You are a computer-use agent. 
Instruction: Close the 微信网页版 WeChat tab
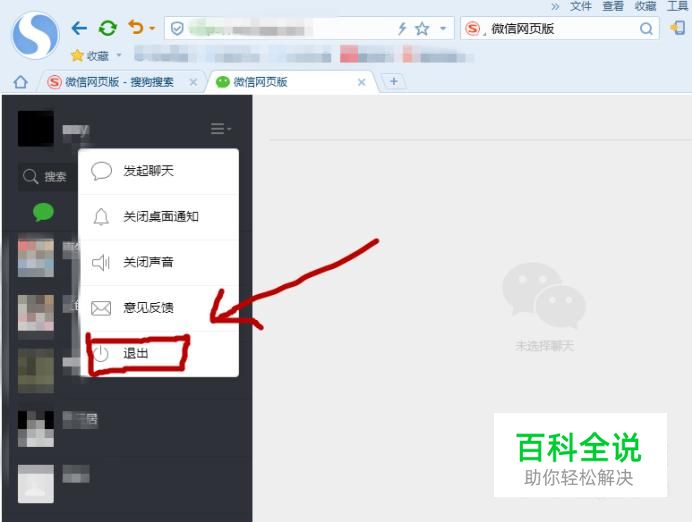(x=361, y=82)
